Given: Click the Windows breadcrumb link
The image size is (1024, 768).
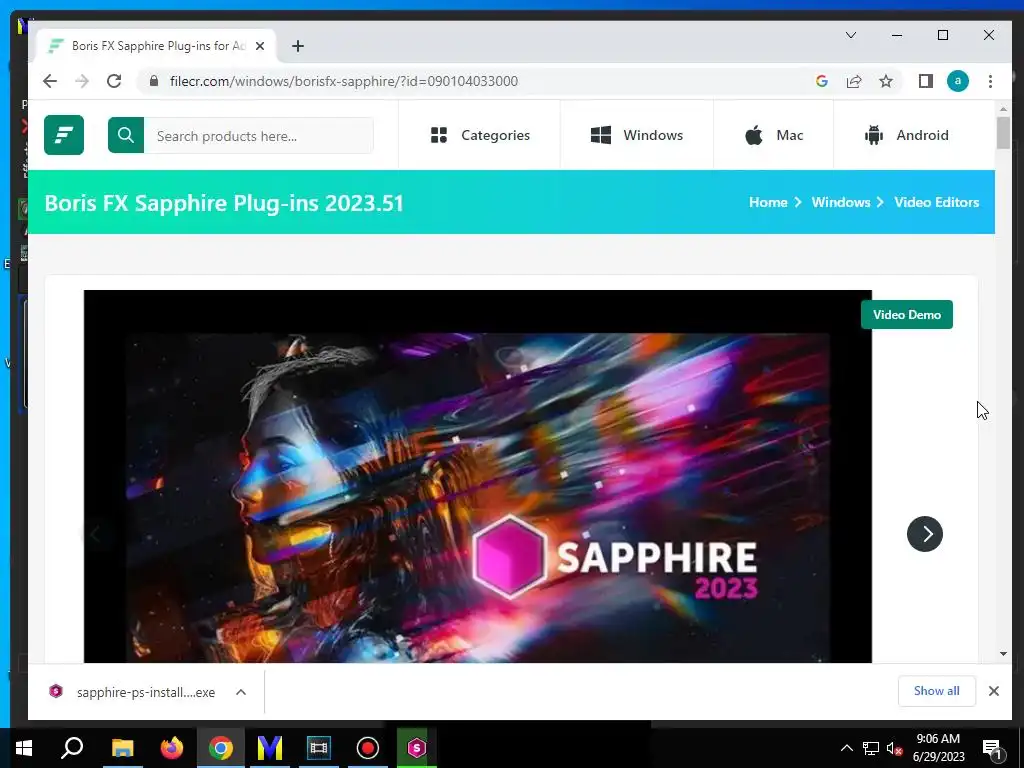Looking at the screenshot, I should pyautogui.click(x=840, y=202).
